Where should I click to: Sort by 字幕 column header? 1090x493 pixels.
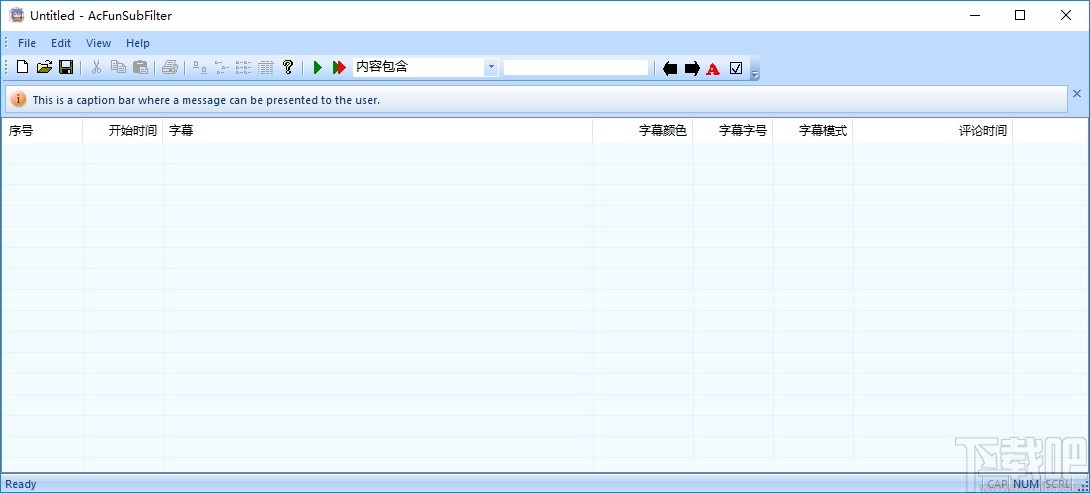click(x=378, y=131)
